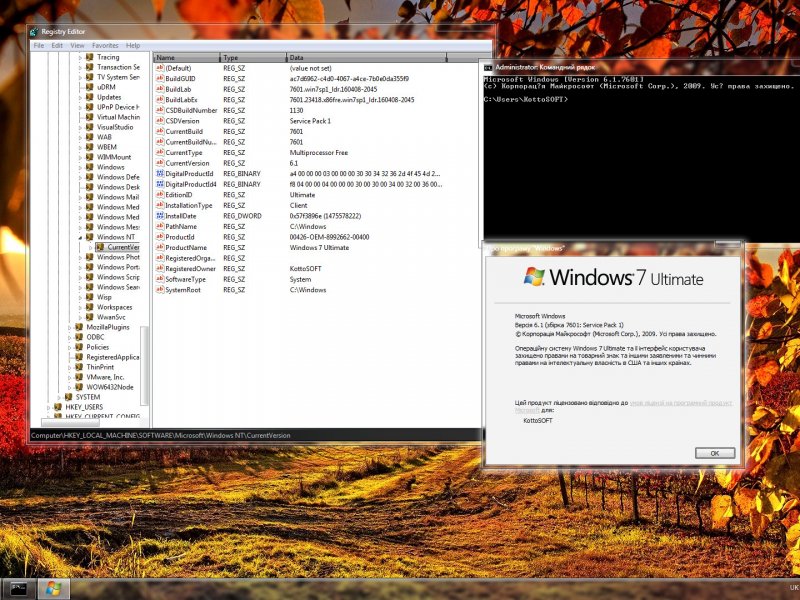The image size is (800, 600).
Task: Select the VisualStudio key
Action: pyautogui.click(x=115, y=127)
